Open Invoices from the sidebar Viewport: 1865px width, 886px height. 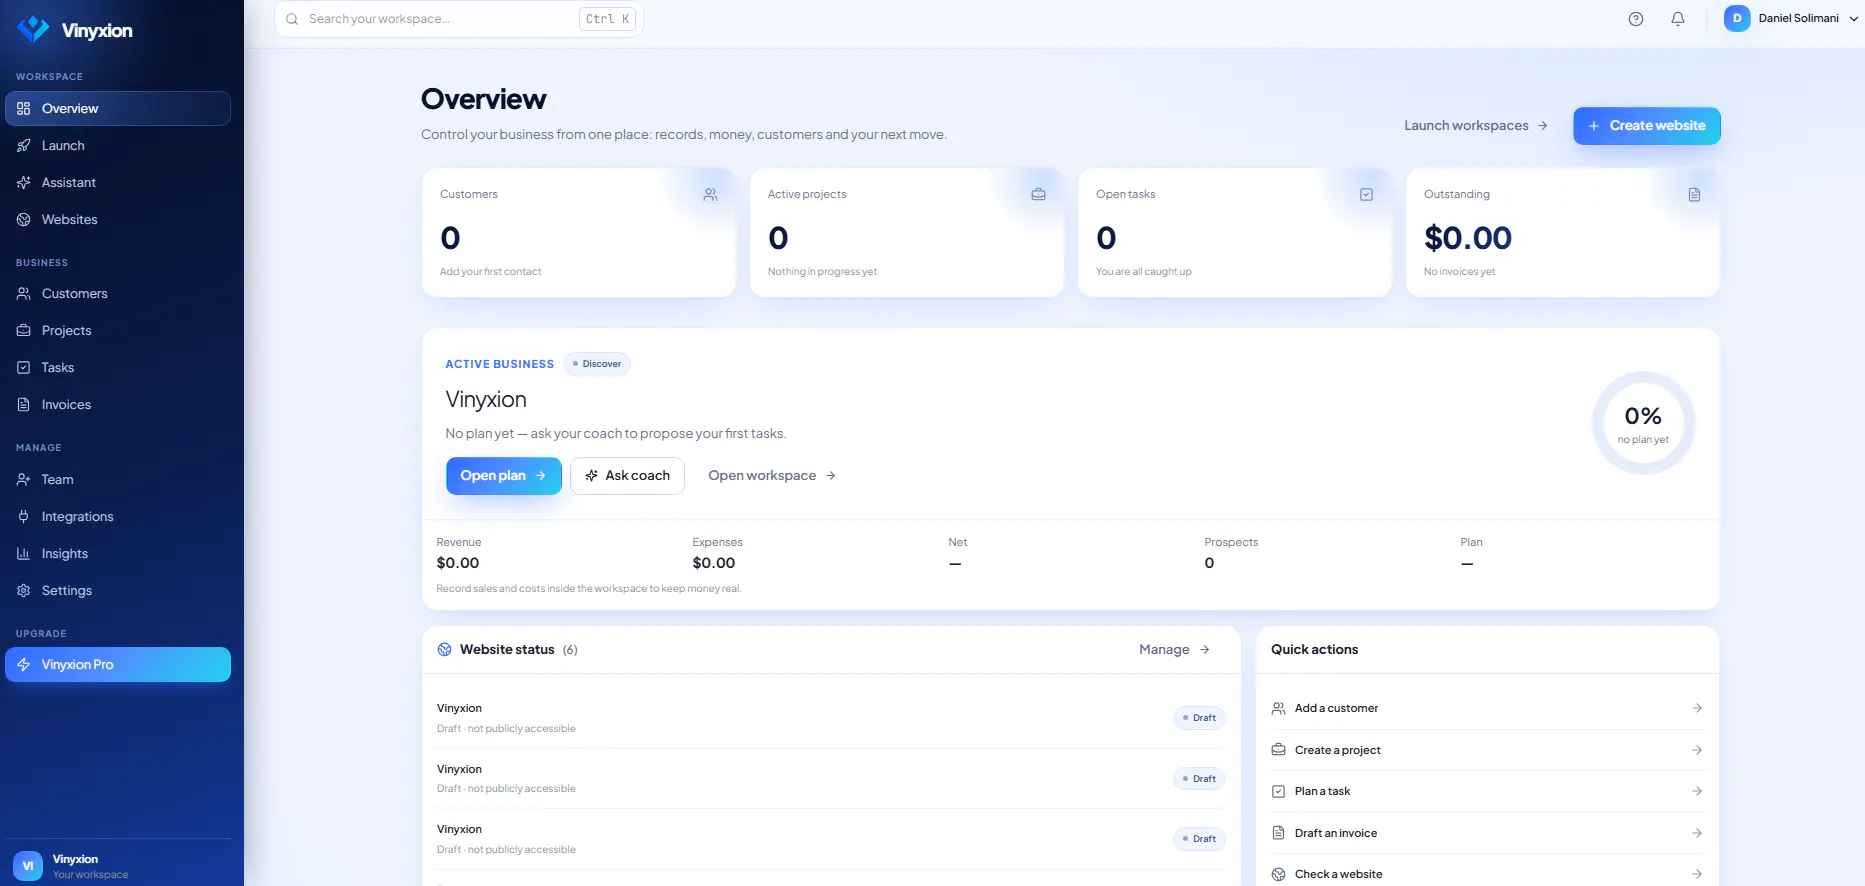point(118,405)
